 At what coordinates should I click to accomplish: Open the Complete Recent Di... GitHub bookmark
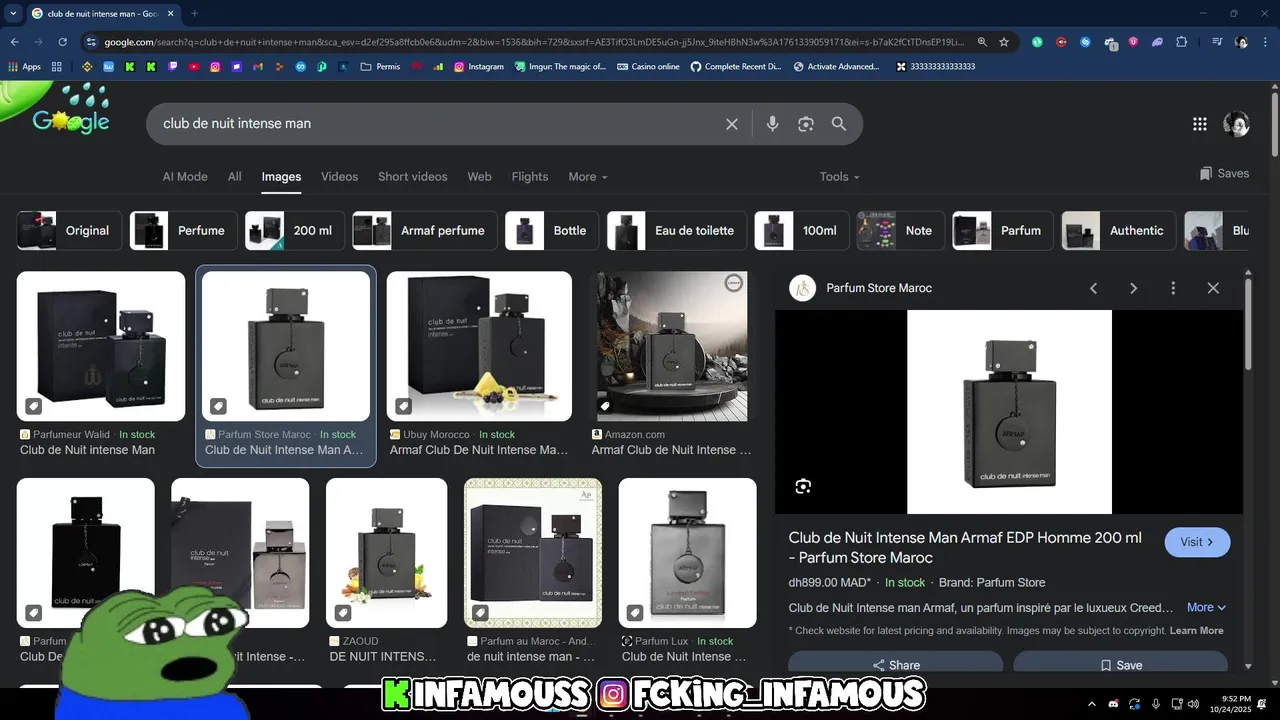pos(736,67)
